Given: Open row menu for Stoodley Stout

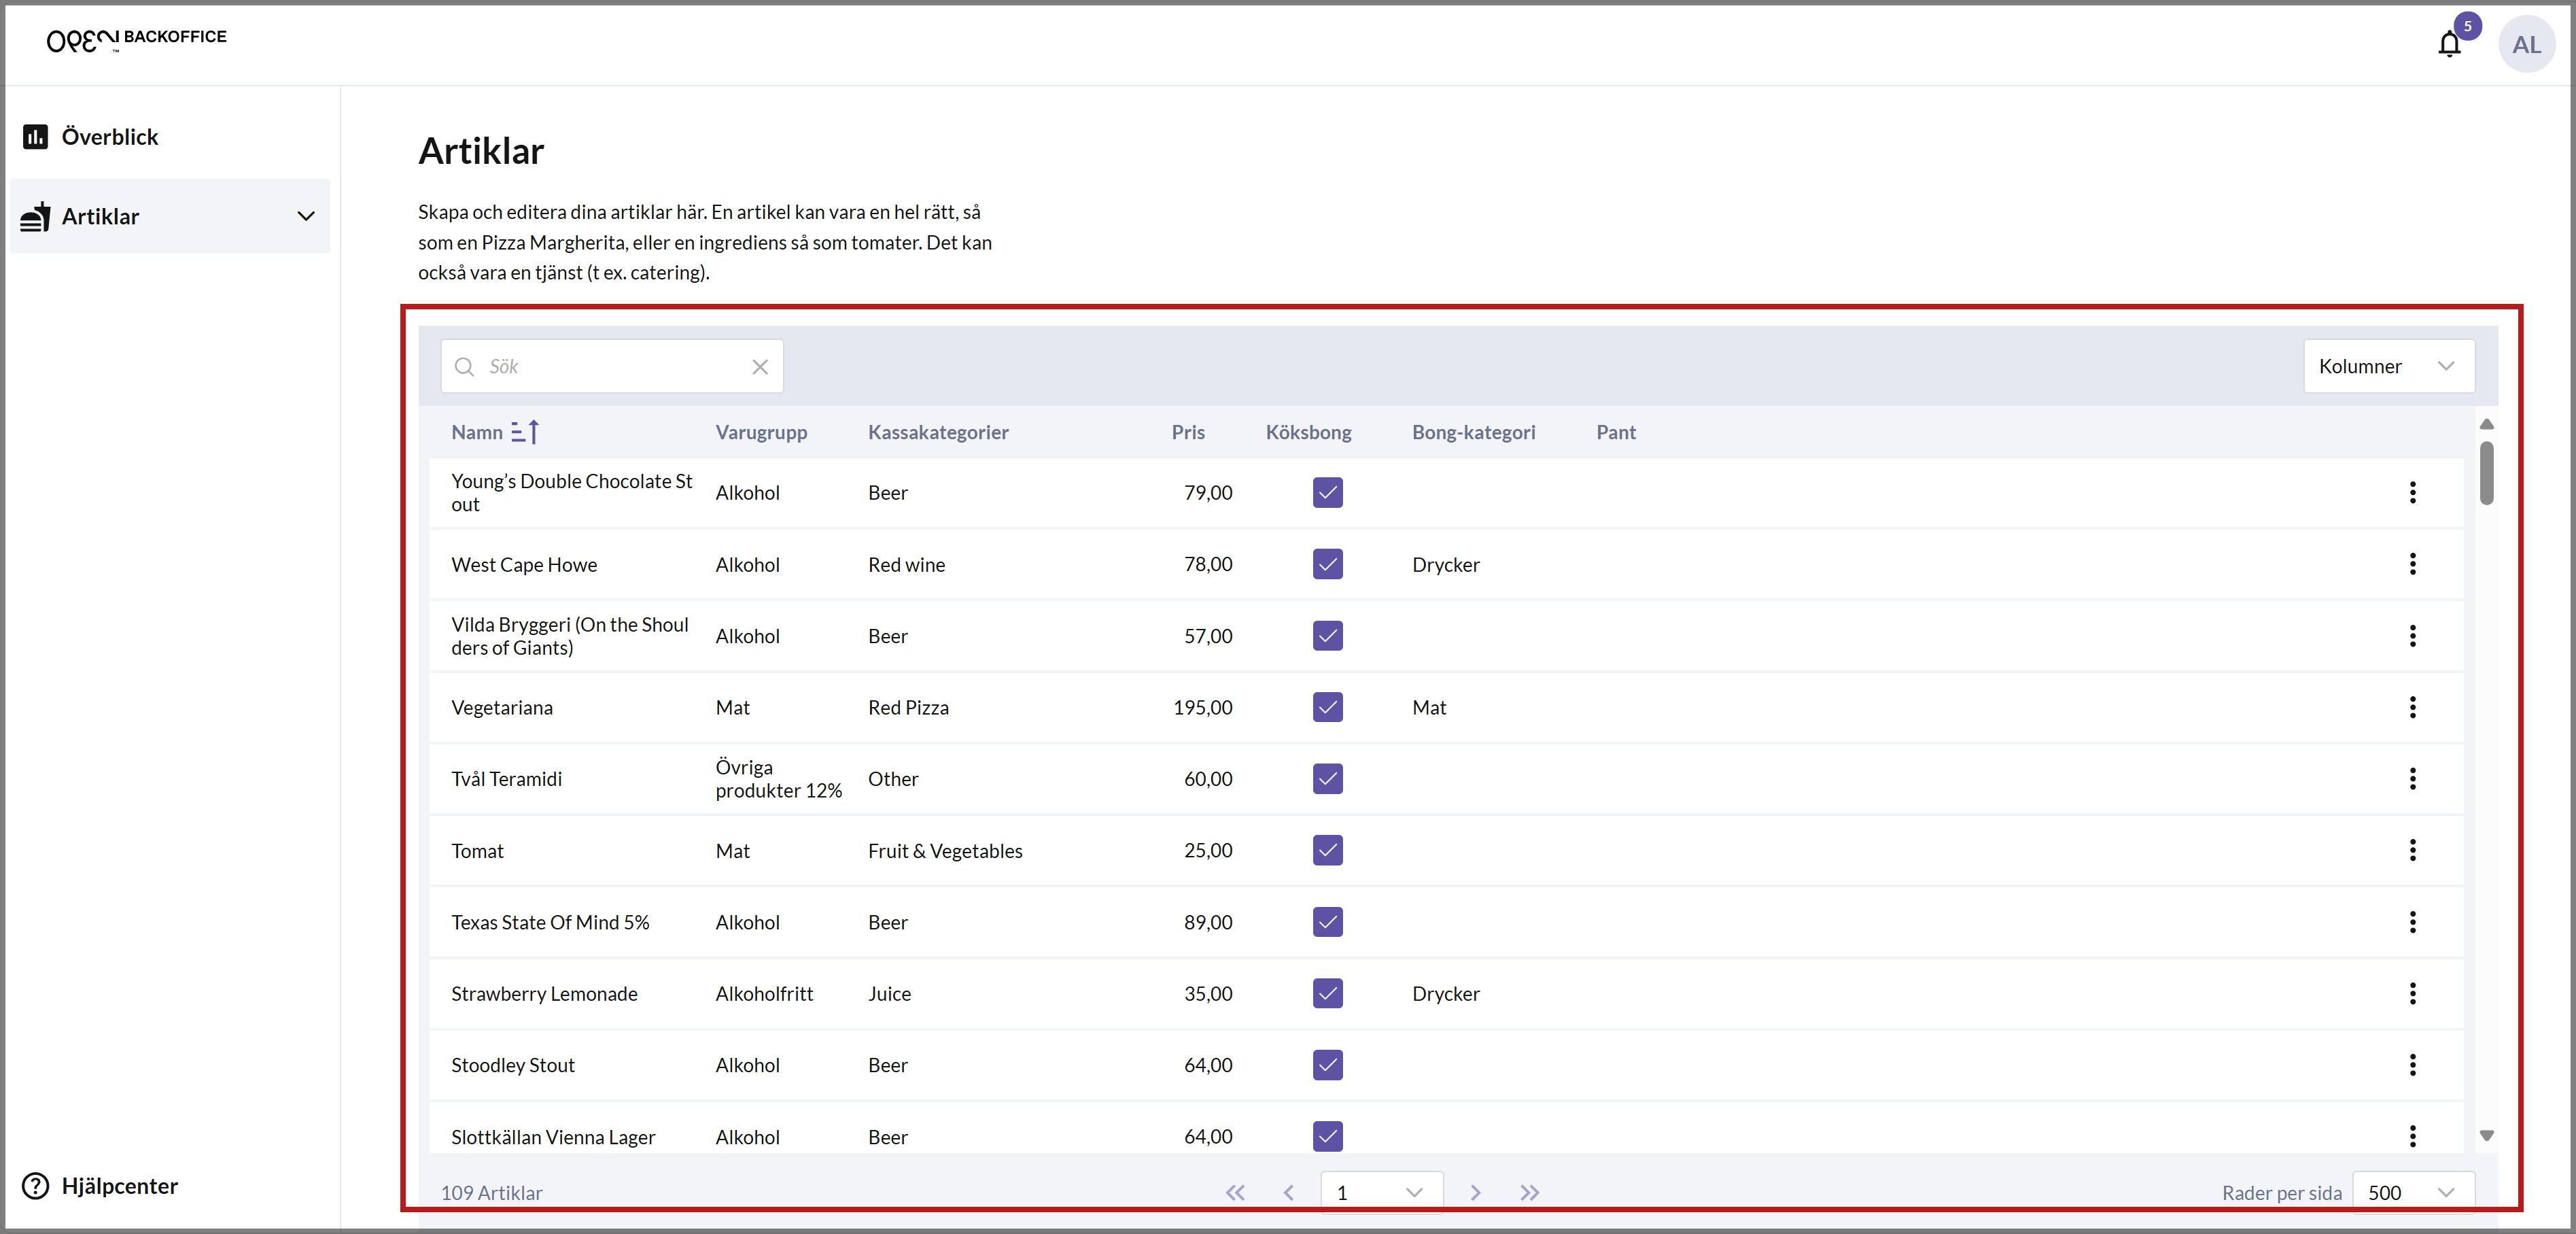Looking at the screenshot, I should (x=2412, y=1065).
